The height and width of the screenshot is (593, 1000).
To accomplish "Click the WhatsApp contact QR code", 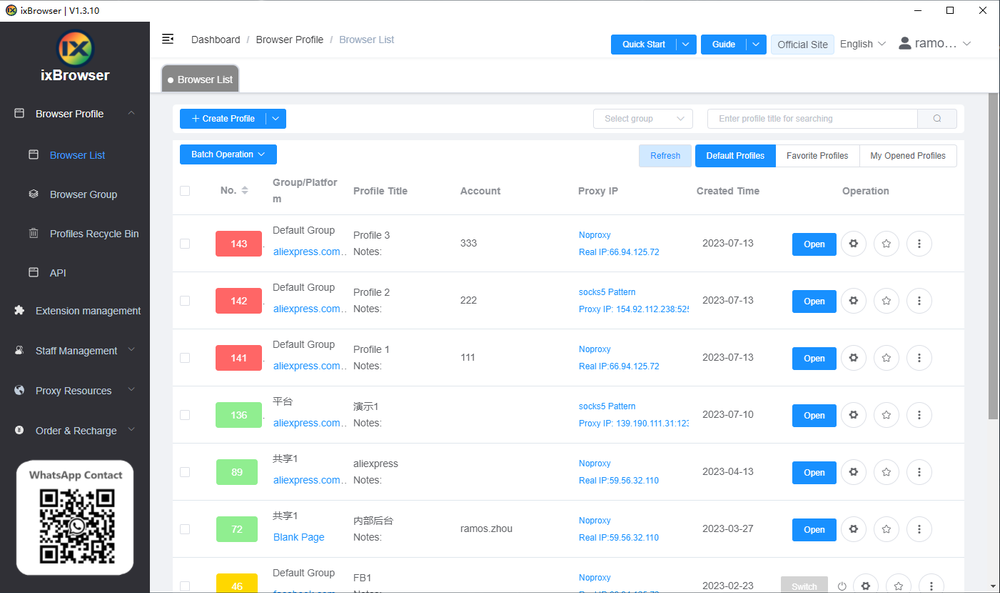I will pyautogui.click(x=77, y=527).
